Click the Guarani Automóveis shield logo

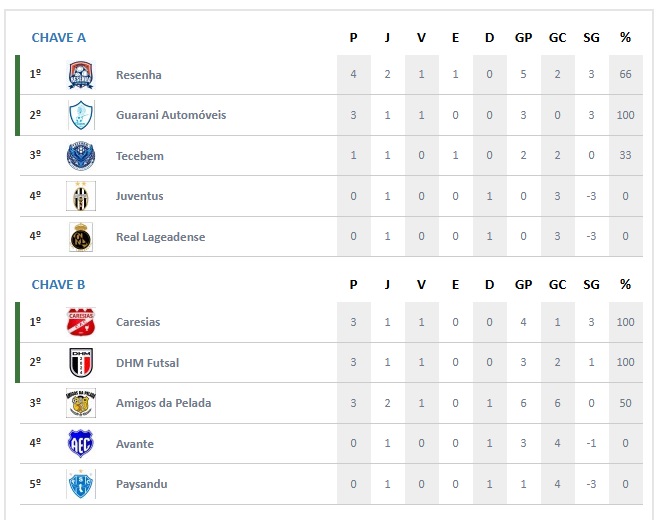(x=81, y=115)
